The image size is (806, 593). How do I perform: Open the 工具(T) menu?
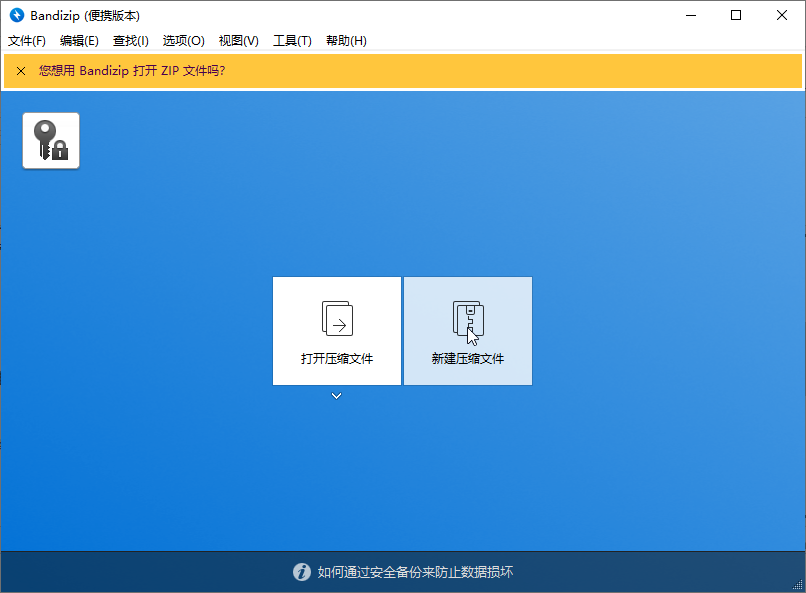tap(292, 41)
